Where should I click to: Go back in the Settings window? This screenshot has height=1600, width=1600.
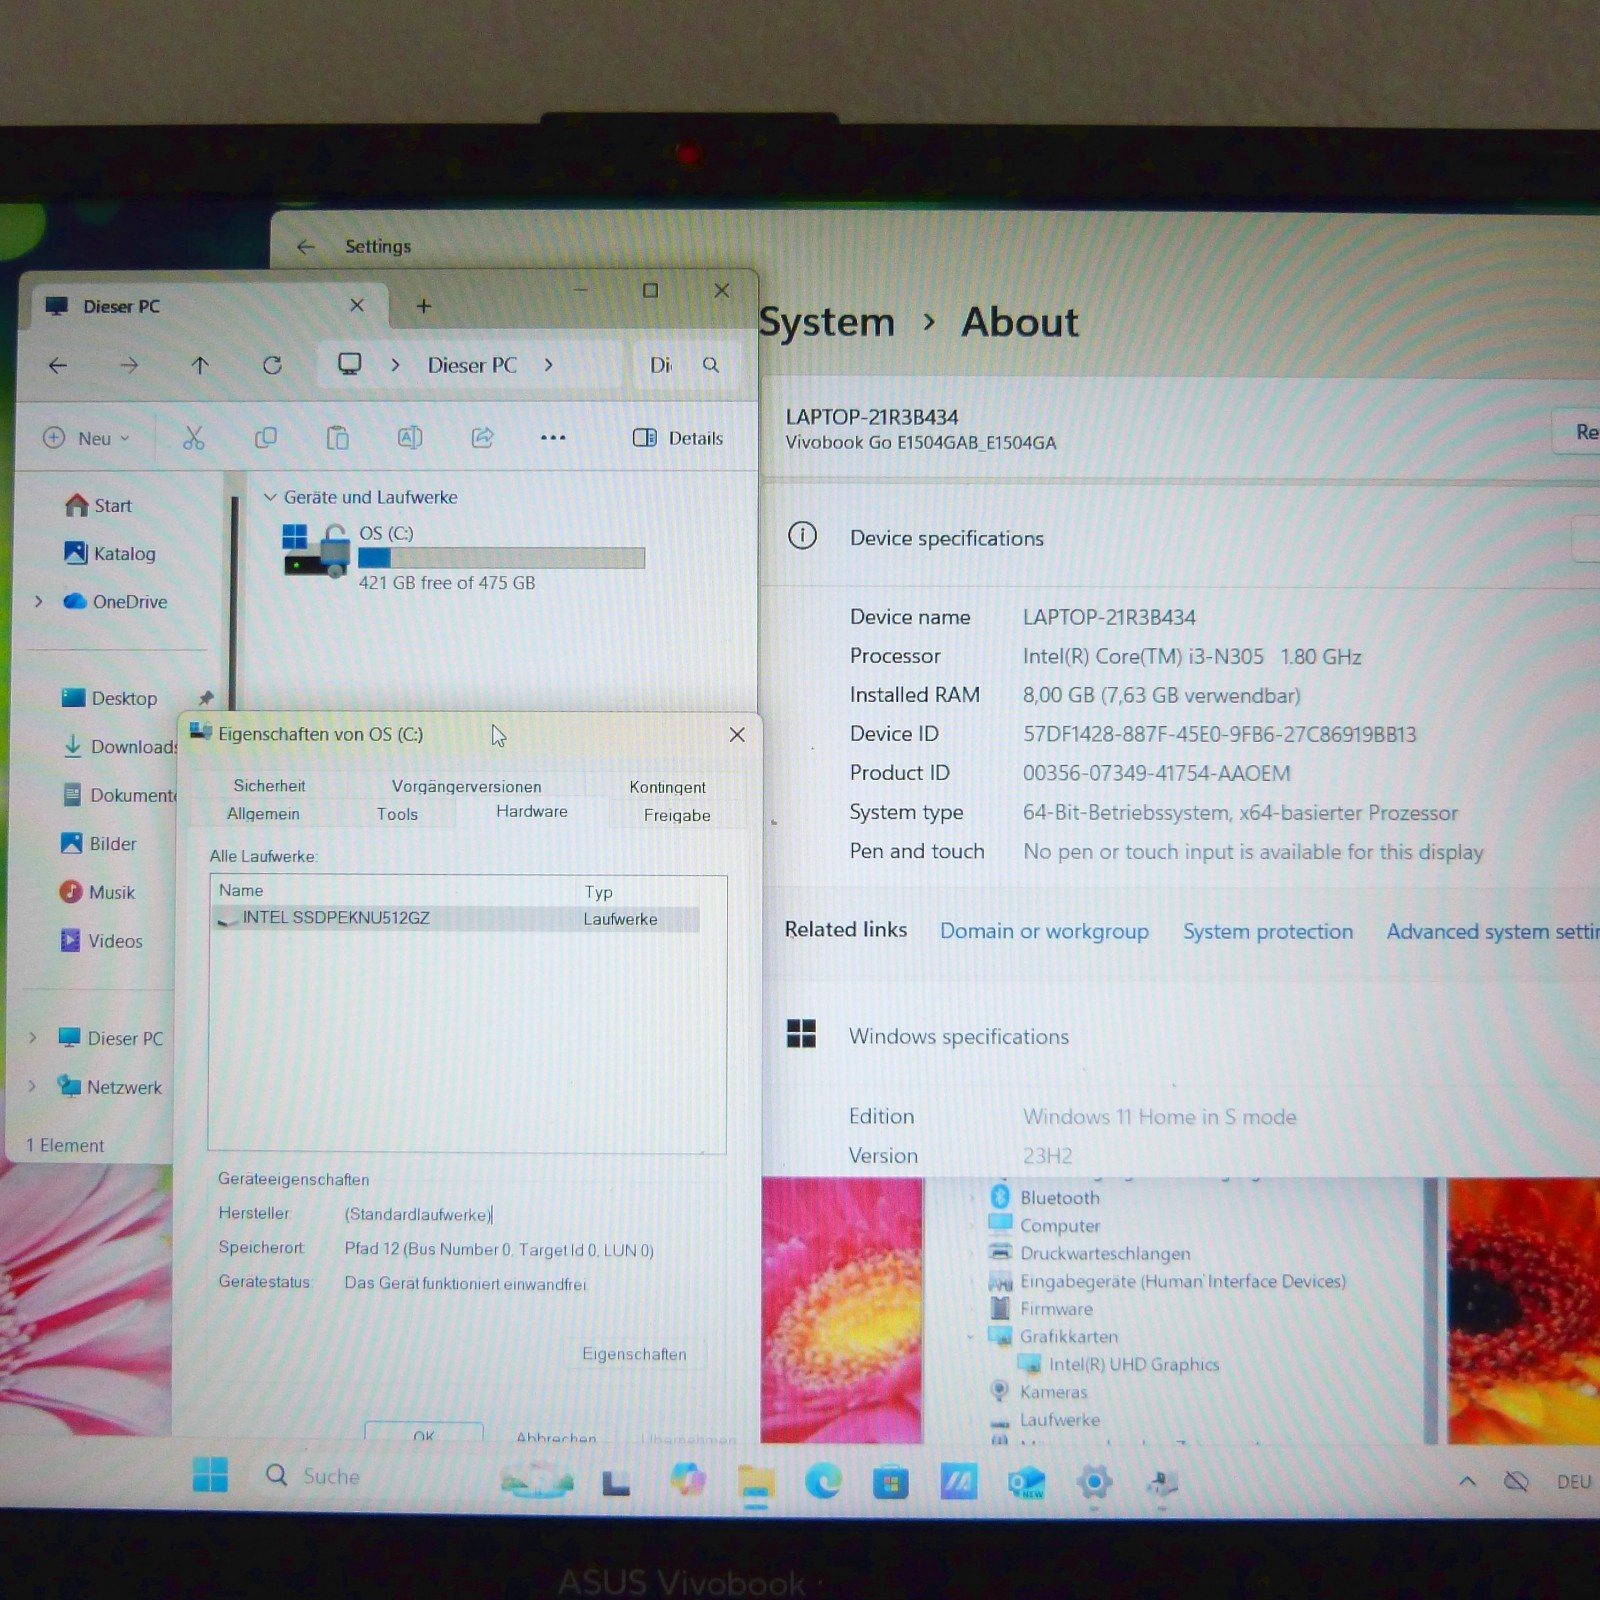click(306, 246)
